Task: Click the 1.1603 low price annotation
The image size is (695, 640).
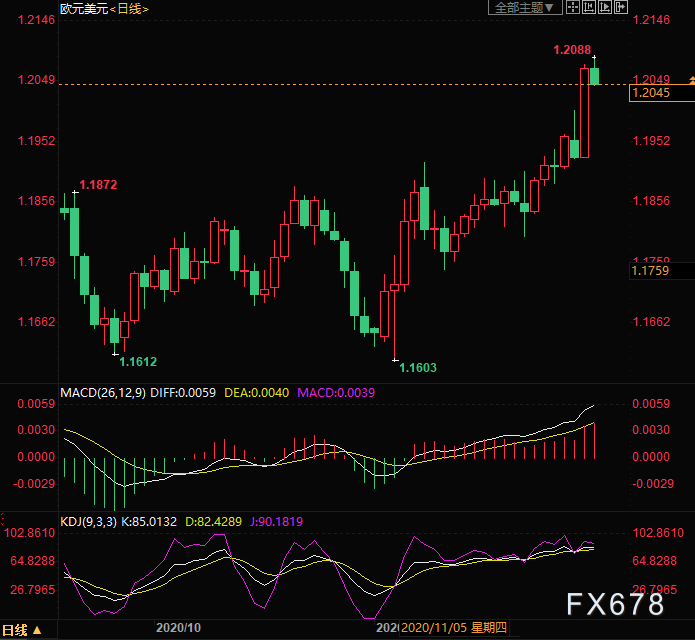Action: [x=418, y=368]
